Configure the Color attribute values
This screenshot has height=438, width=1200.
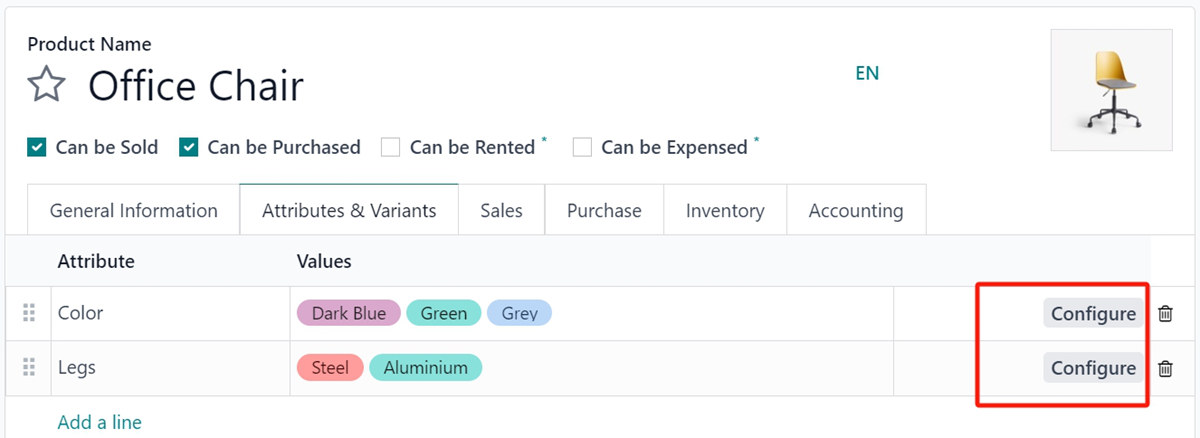click(x=1093, y=314)
